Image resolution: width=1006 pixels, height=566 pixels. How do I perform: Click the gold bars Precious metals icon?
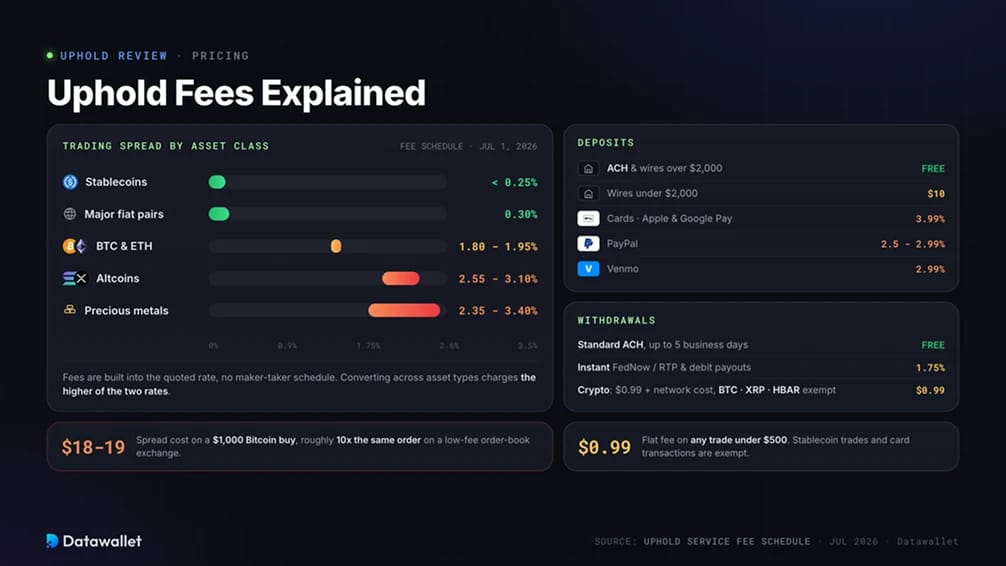click(x=70, y=309)
